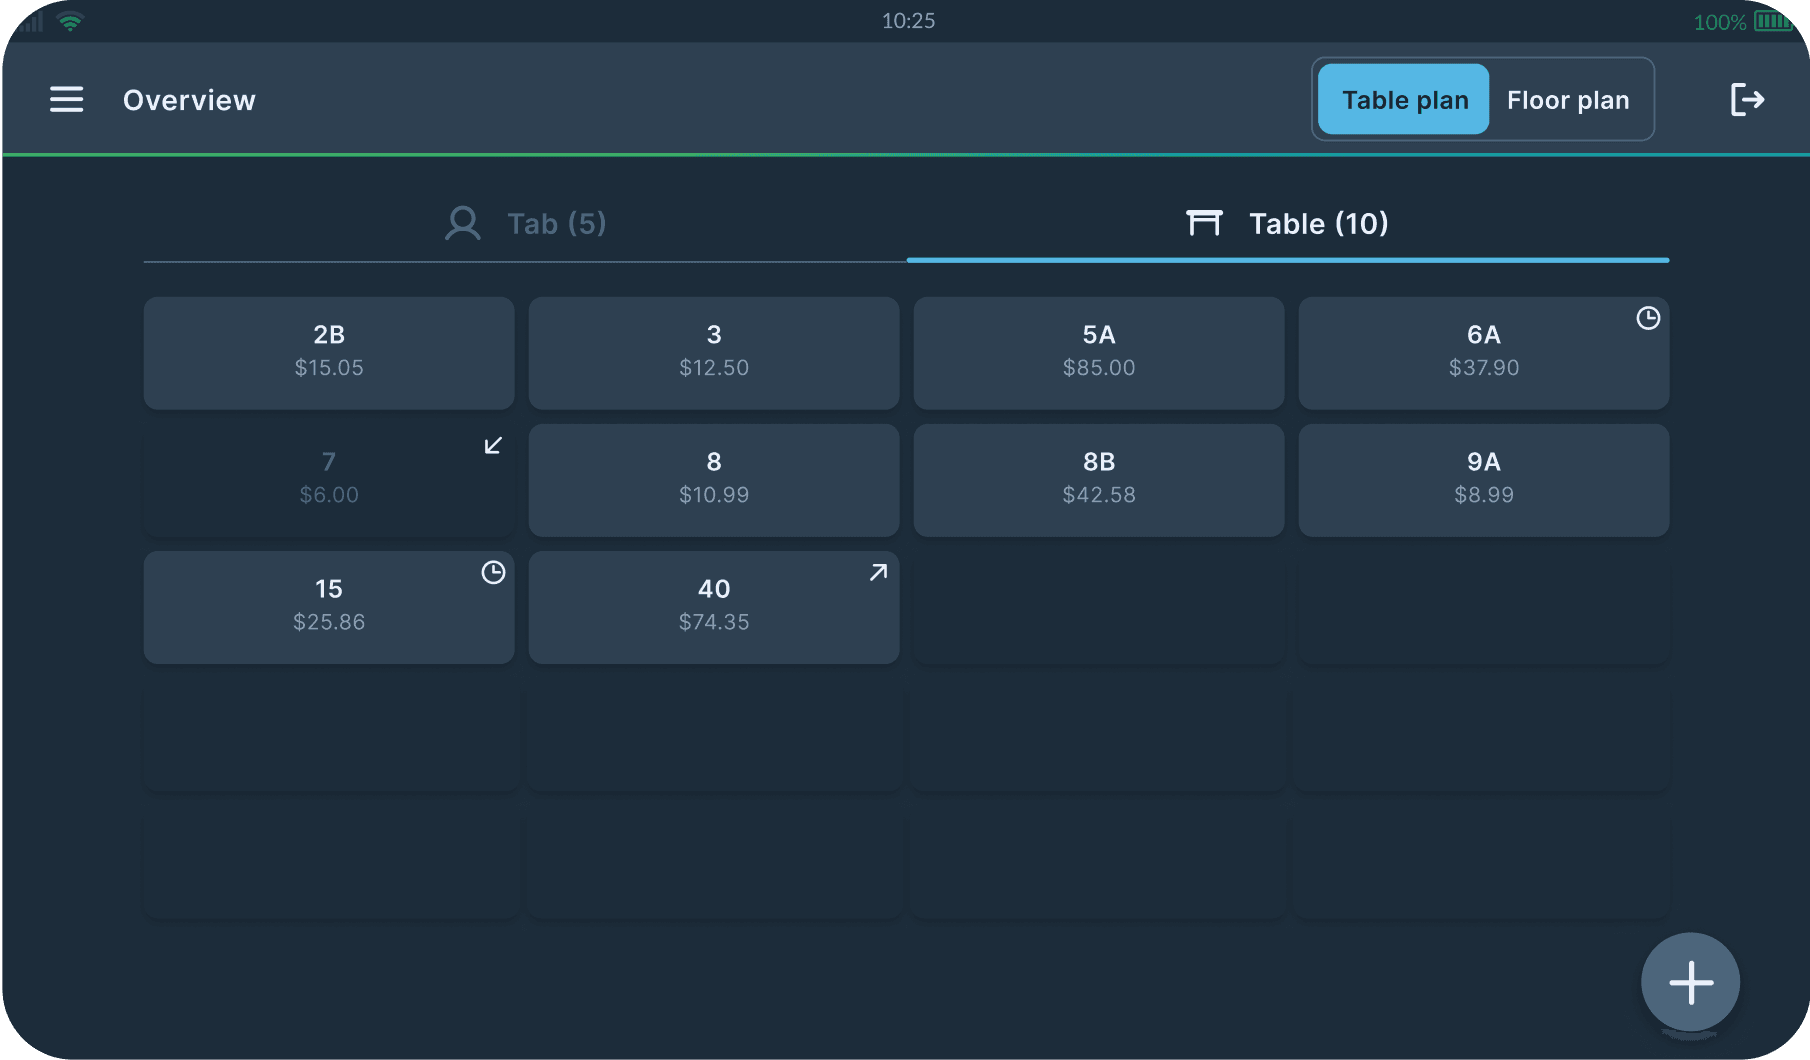The width and height of the screenshot is (1810, 1060).
Task: Click the $15.05 amount
Action: pyautogui.click(x=329, y=368)
